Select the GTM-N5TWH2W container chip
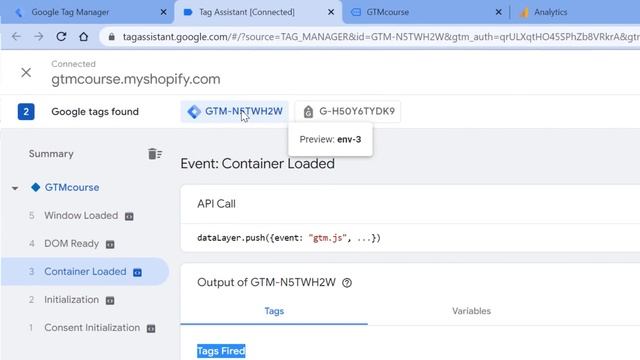640x360 pixels. tap(235, 111)
